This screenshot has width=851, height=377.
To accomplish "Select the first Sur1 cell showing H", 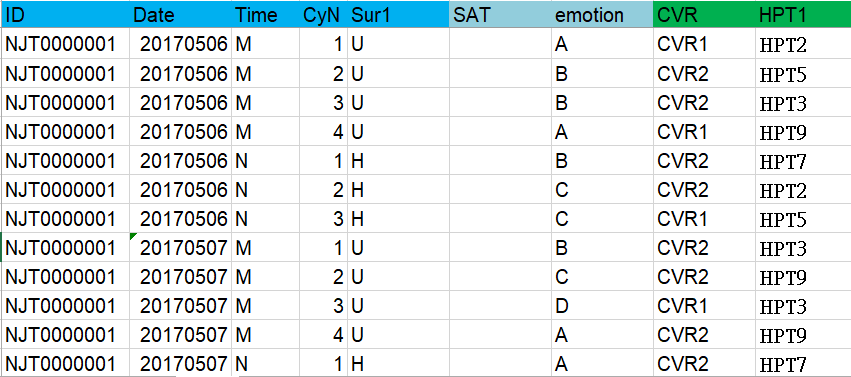I will [398, 161].
